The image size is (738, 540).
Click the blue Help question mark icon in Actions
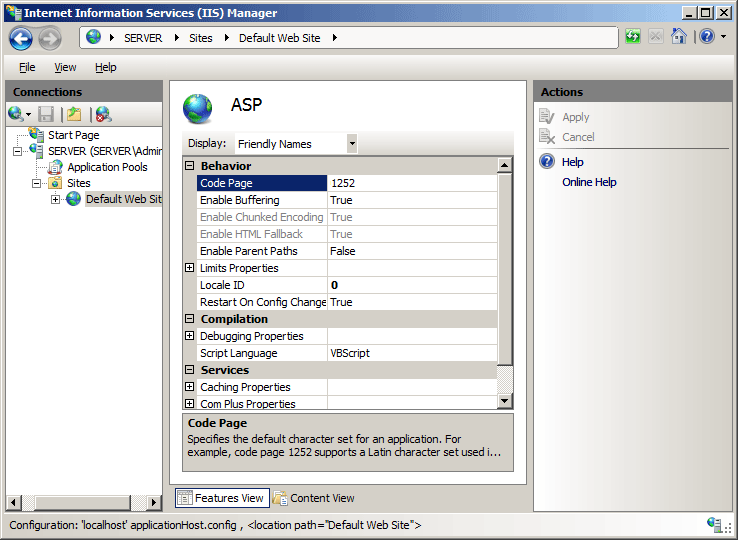(547, 161)
